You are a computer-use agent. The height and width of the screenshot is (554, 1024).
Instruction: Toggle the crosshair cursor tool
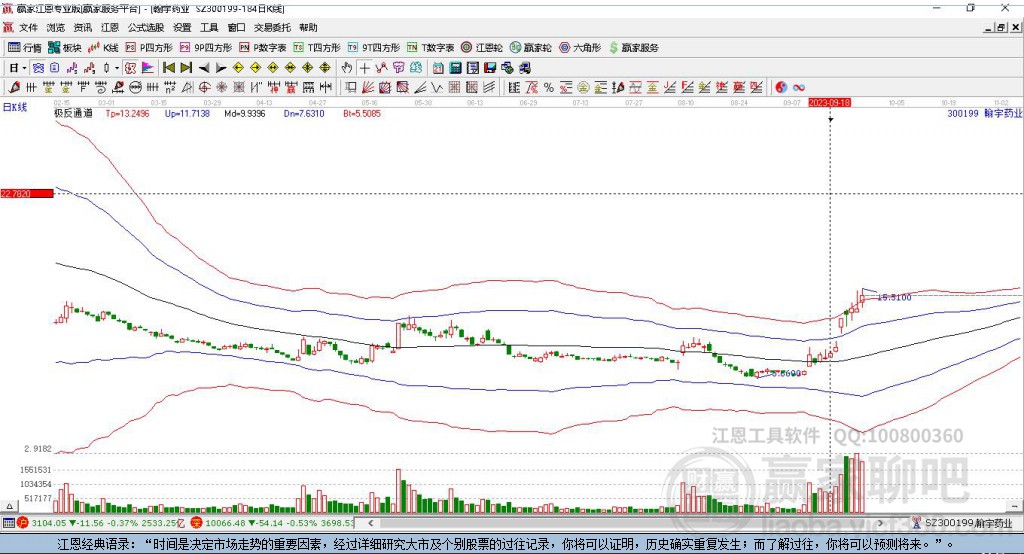tap(364, 68)
